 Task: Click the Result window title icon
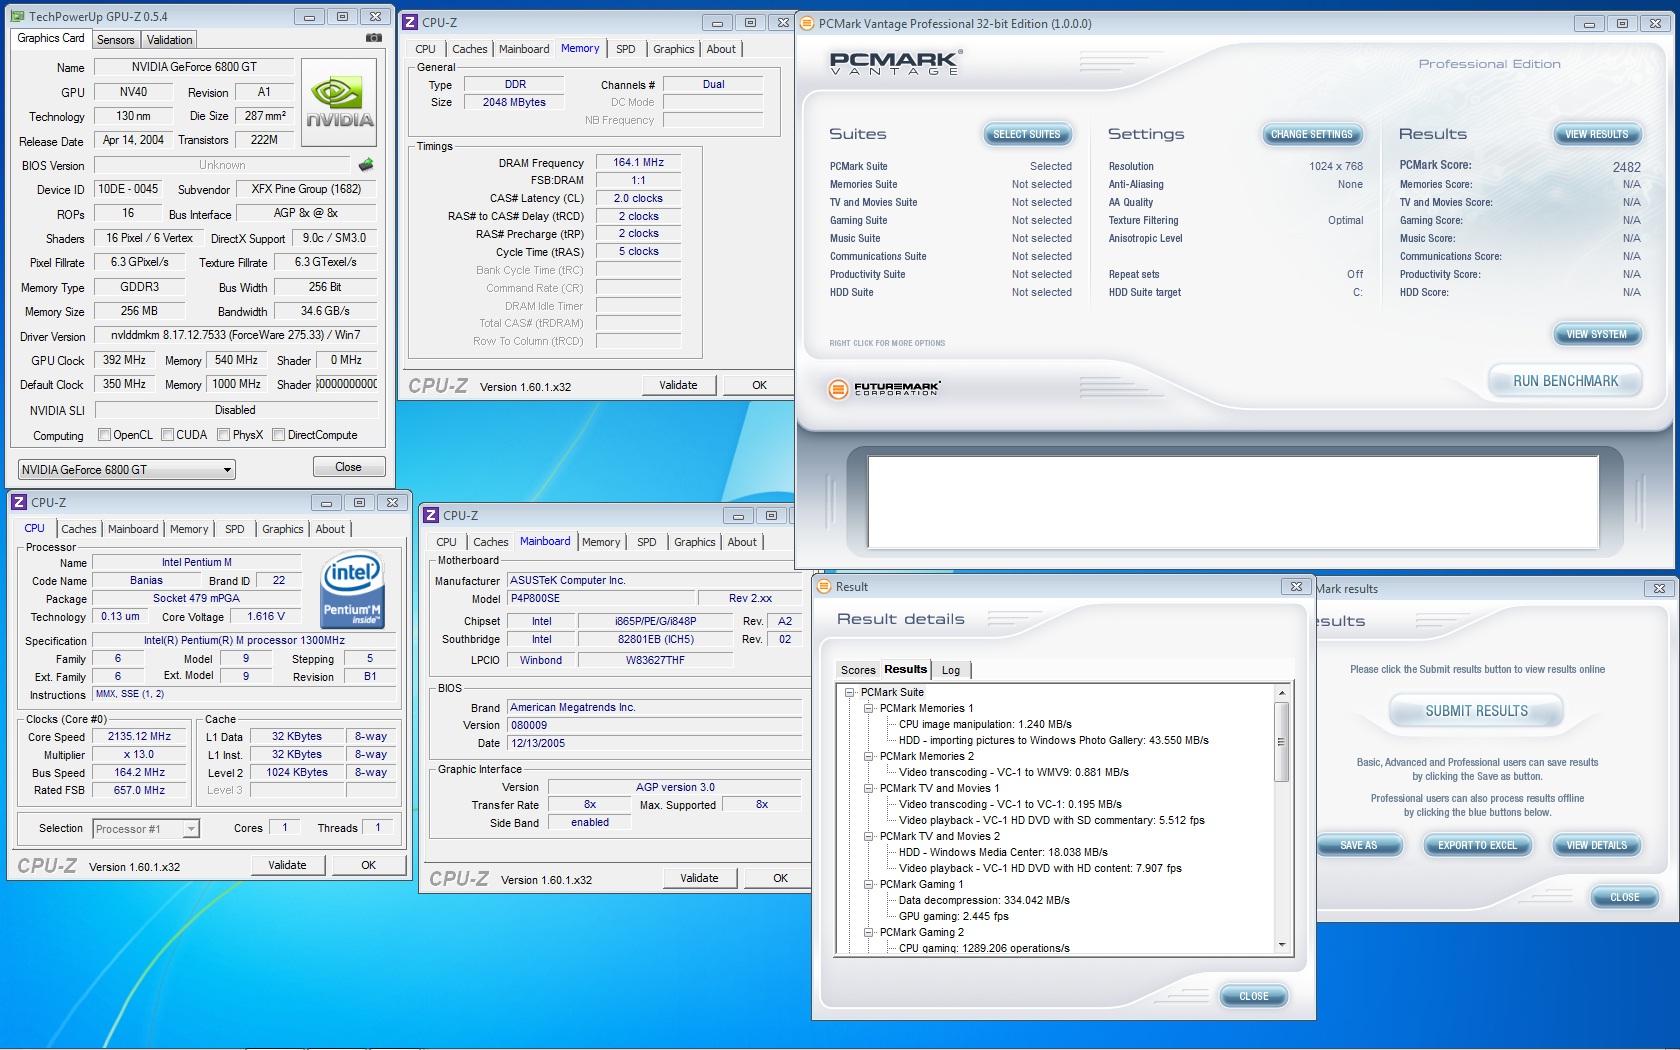pyautogui.click(x=824, y=587)
